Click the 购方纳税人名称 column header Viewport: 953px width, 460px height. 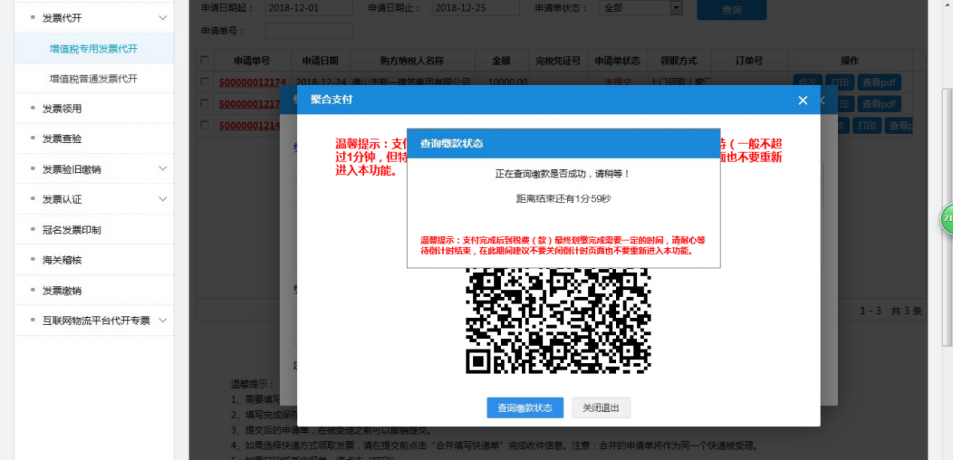[412, 61]
